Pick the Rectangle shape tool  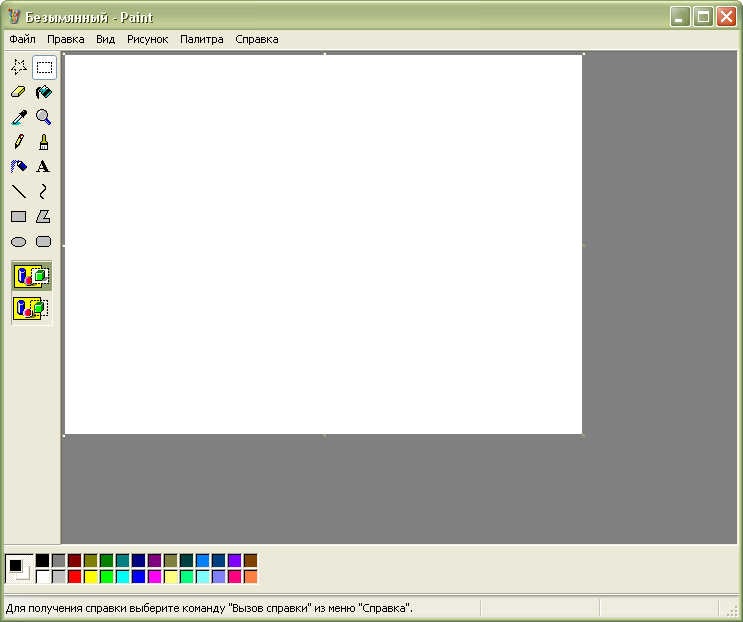point(19,216)
